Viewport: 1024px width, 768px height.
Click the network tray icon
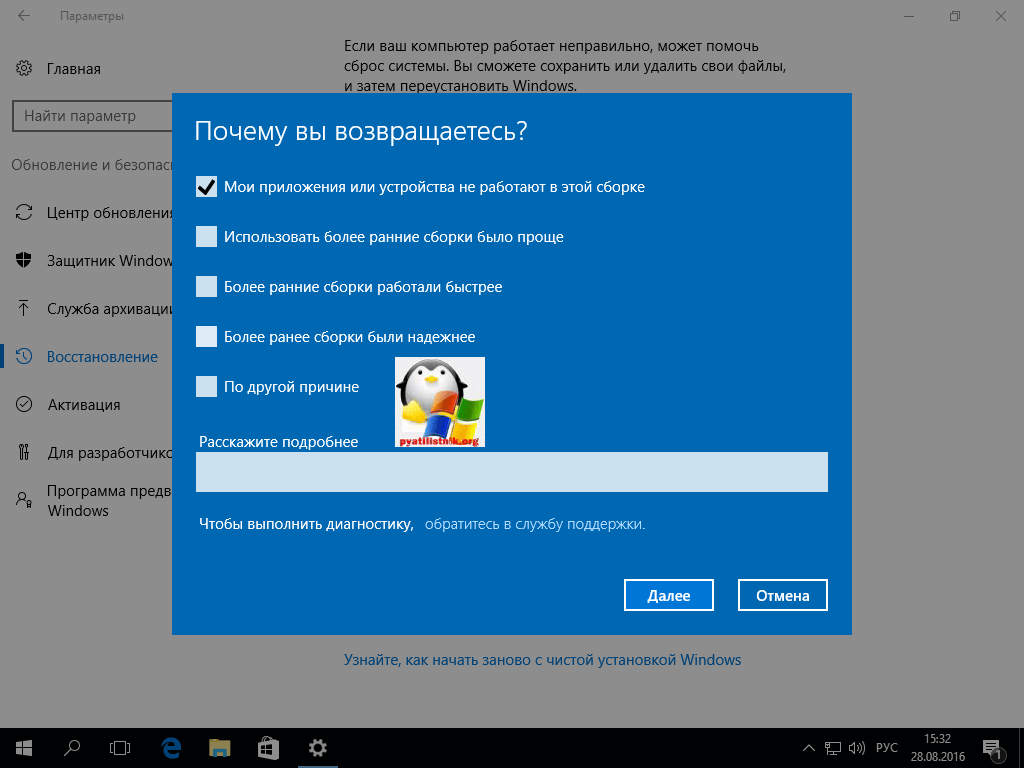click(833, 748)
